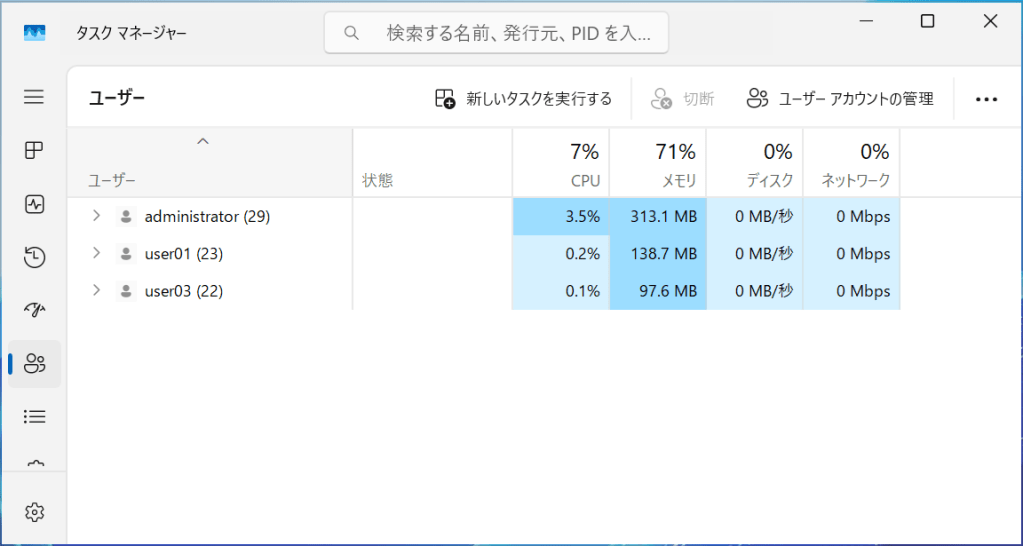Image resolution: width=1023 pixels, height=546 pixels.
Task: Sort by the ネットワーク column header
Action: click(x=851, y=164)
